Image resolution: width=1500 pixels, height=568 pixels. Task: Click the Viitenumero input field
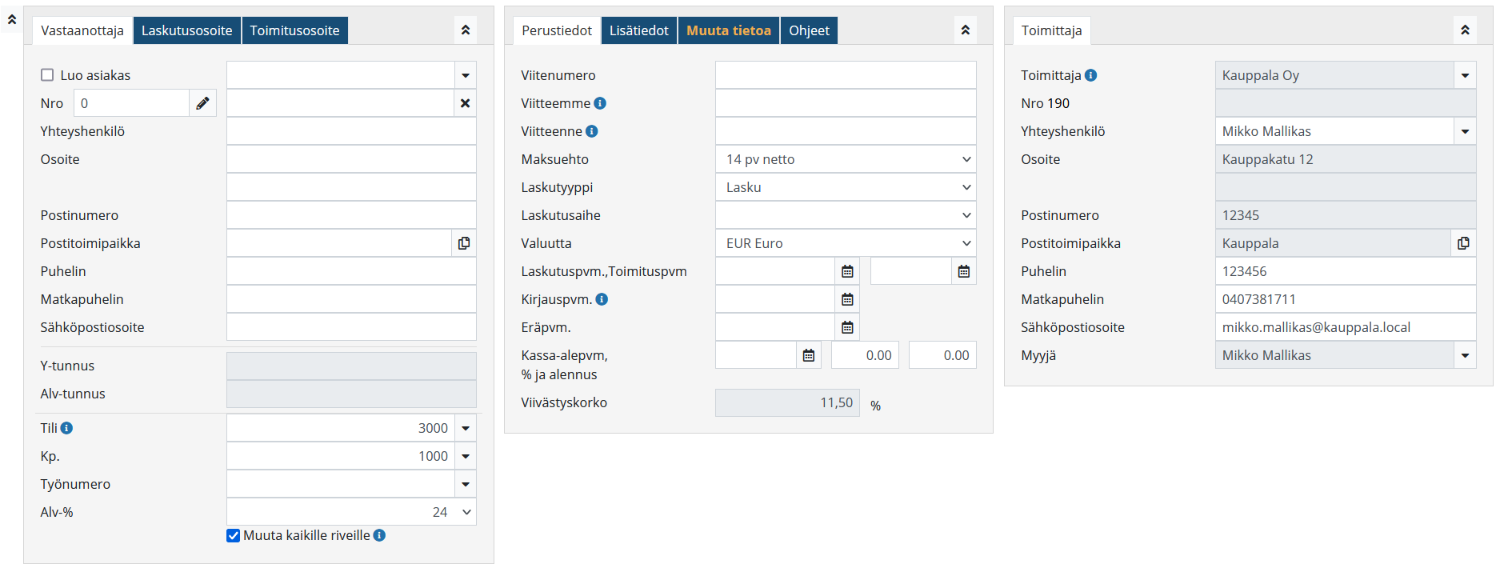pyautogui.click(x=845, y=75)
